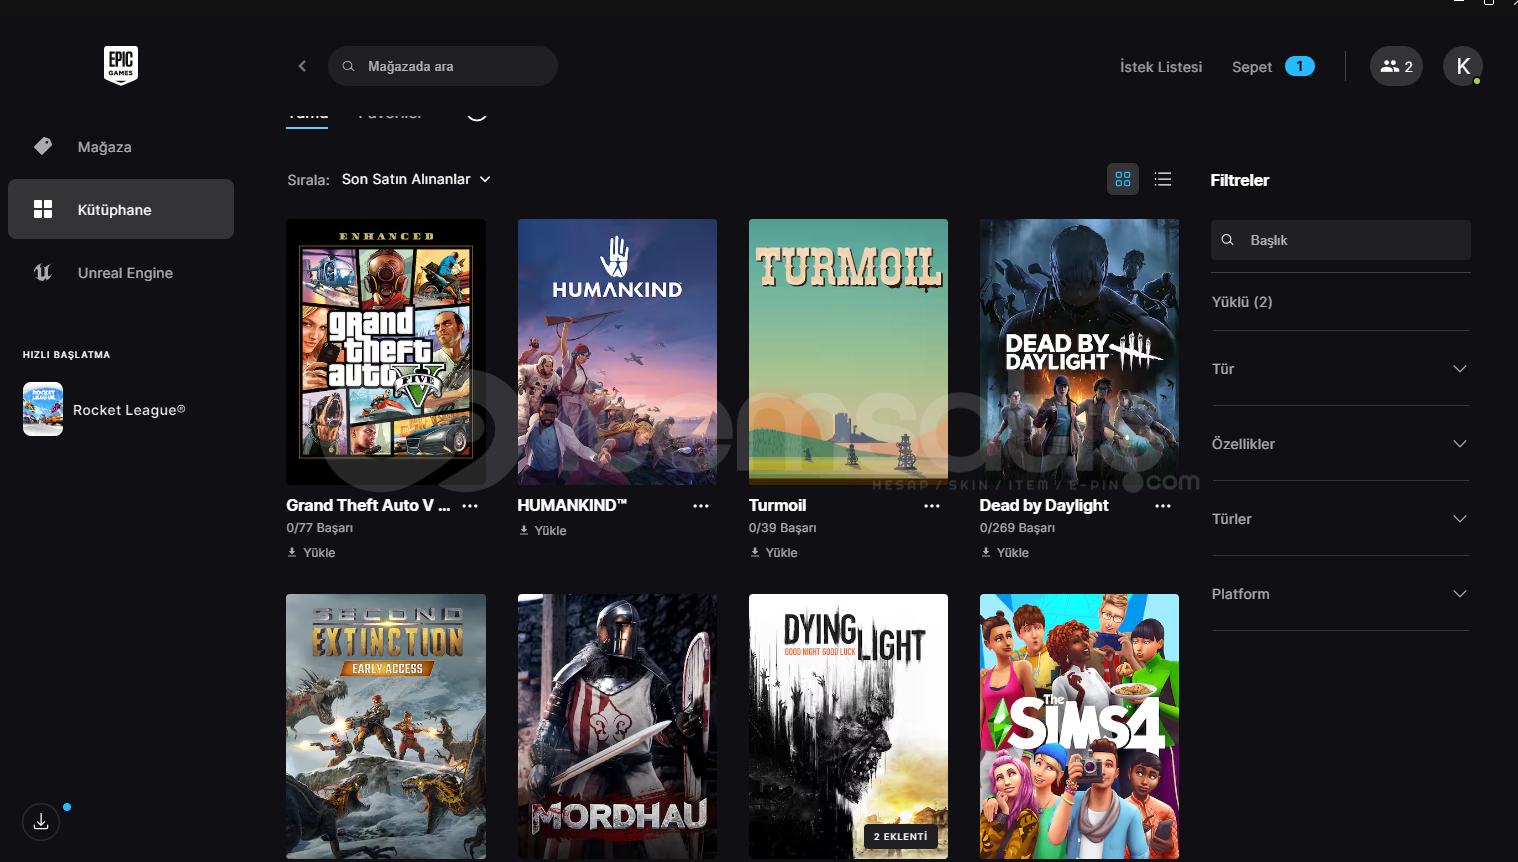Viewport: 1518px width, 862px height.
Task: Switch to list view layout
Action: tap(1162, 179)
